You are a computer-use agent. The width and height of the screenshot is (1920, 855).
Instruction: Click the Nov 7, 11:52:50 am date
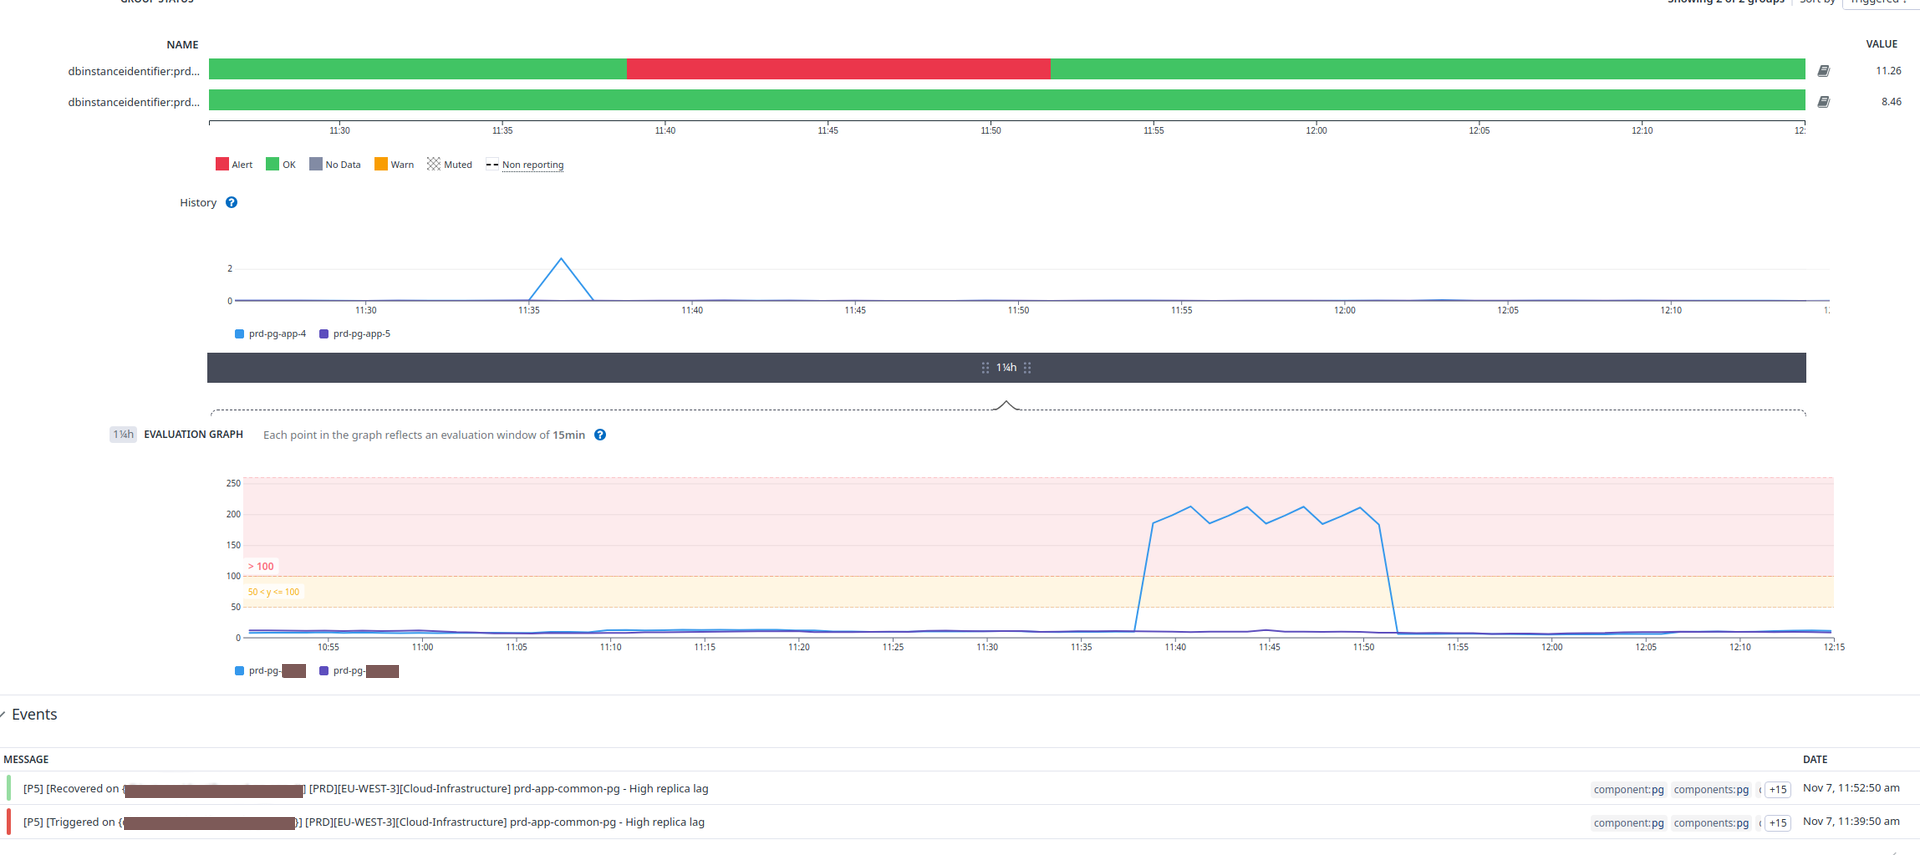click(x=1851, y=788)
